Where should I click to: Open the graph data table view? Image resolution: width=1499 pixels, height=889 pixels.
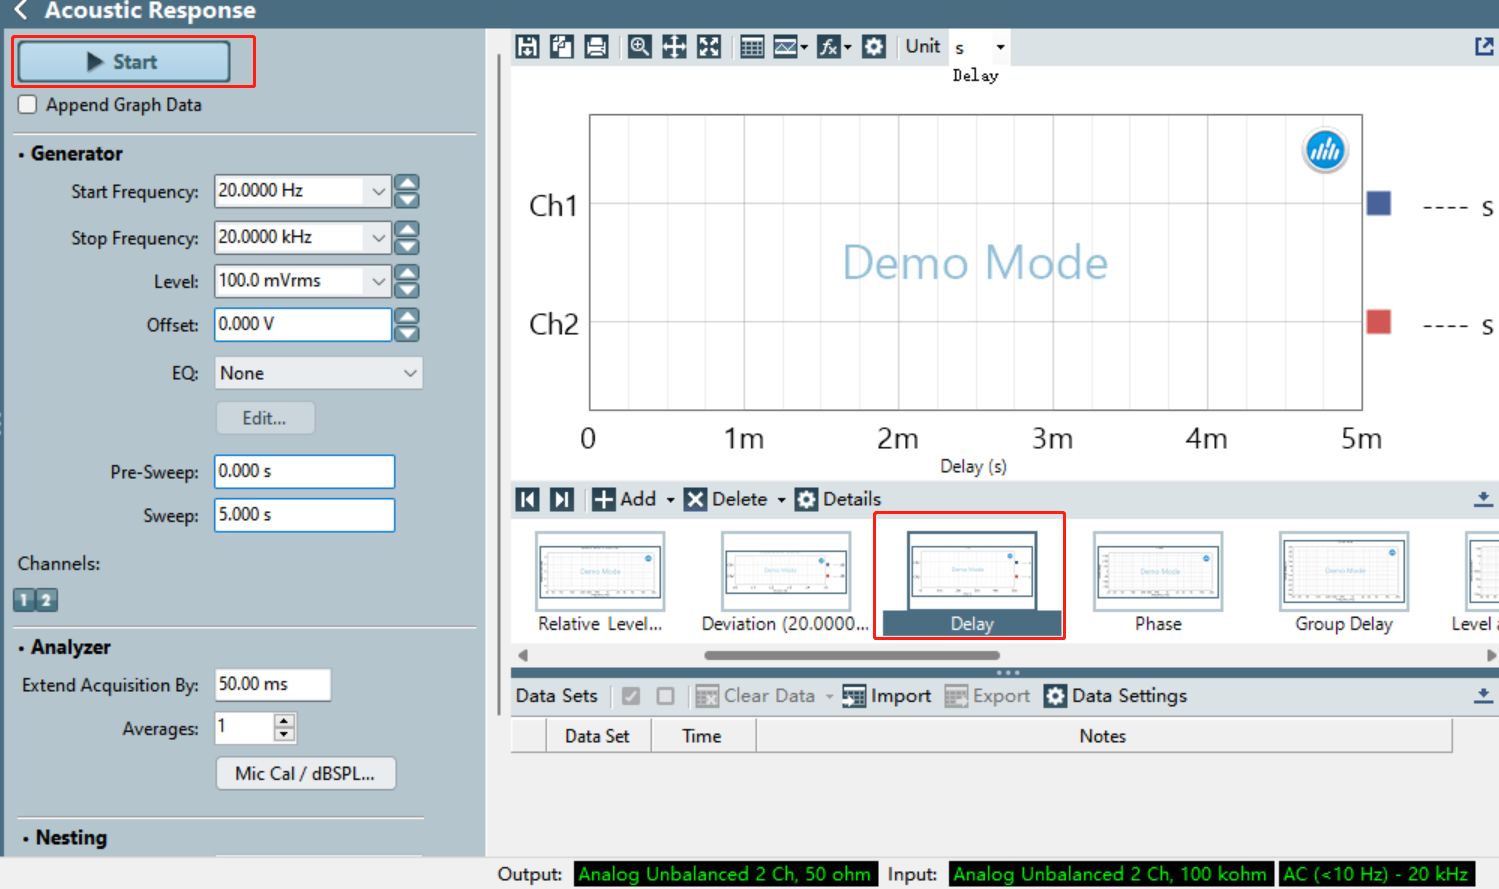[x=752, y=46]
